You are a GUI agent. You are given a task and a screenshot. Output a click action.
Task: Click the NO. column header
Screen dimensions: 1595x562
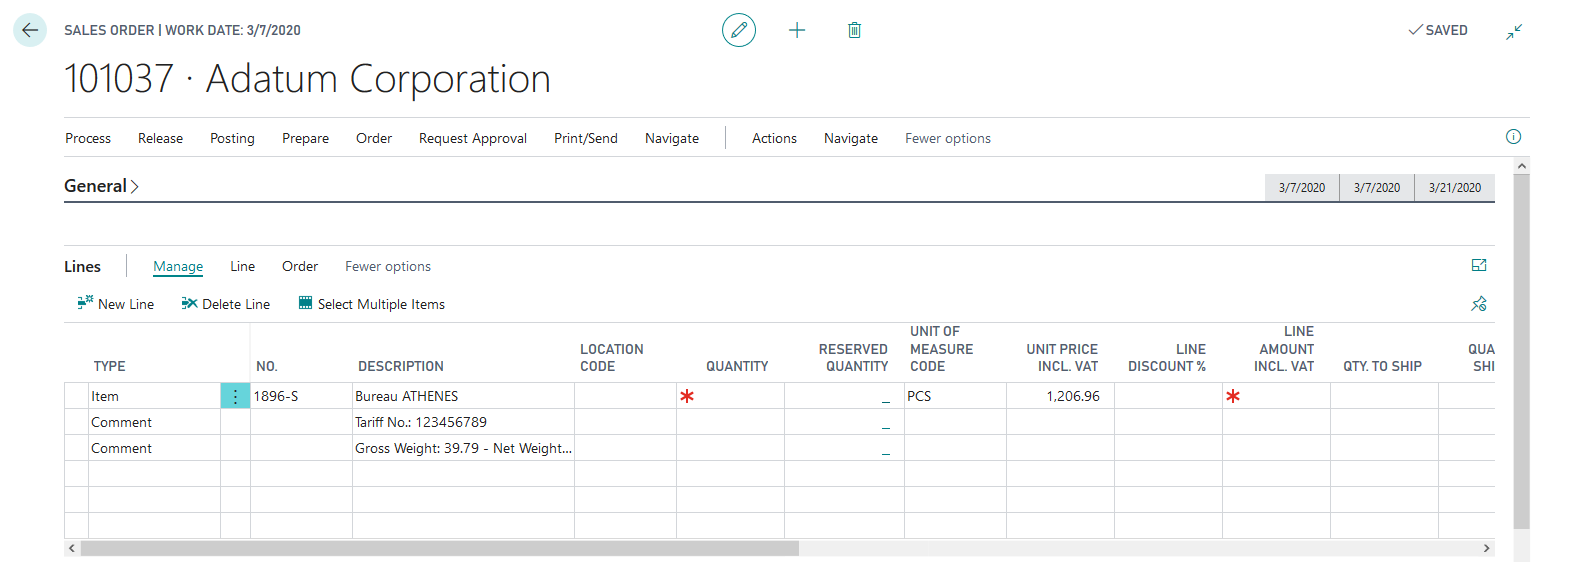(267, 366)
